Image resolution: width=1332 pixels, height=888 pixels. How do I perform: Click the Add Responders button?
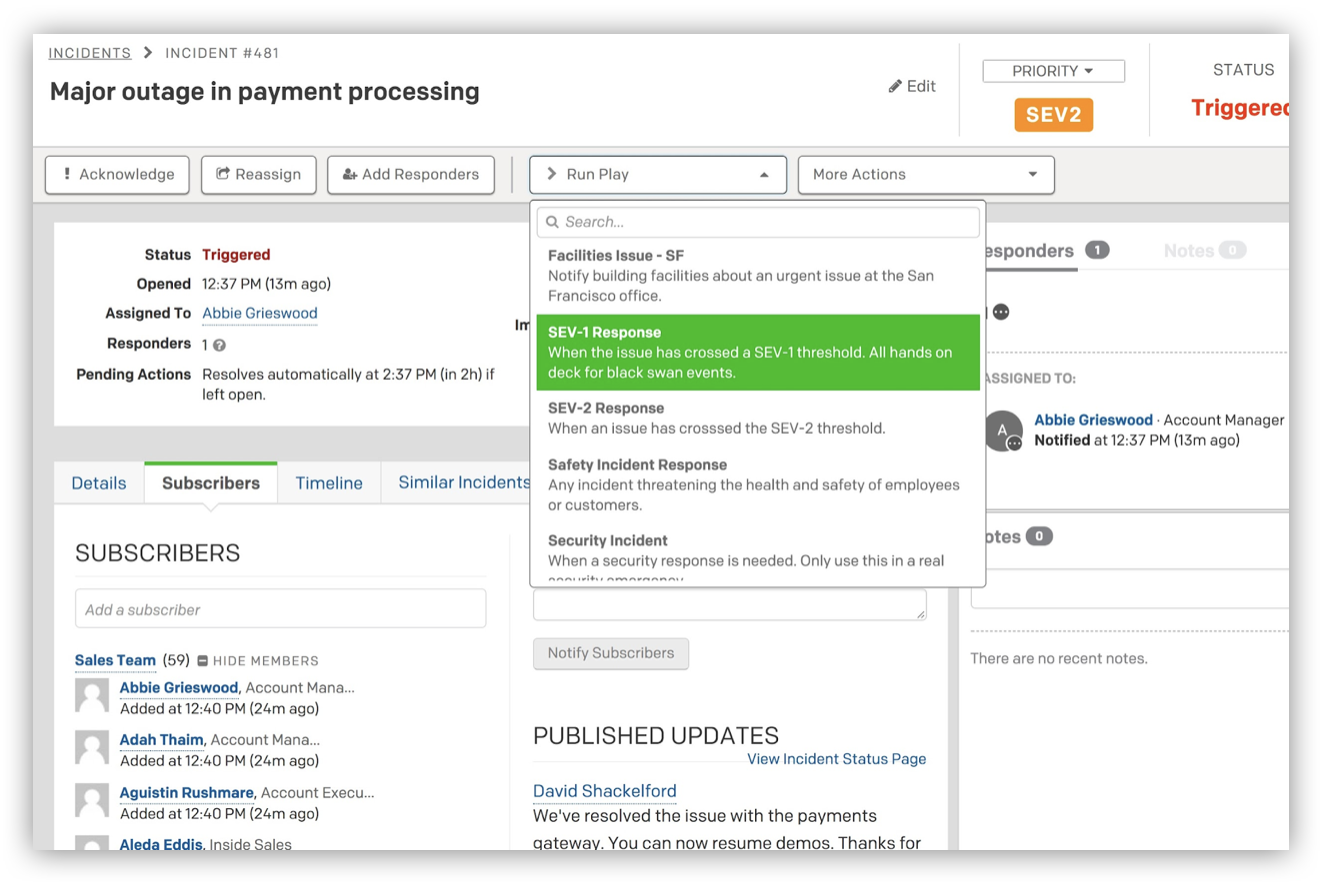[x=411, y=175]
